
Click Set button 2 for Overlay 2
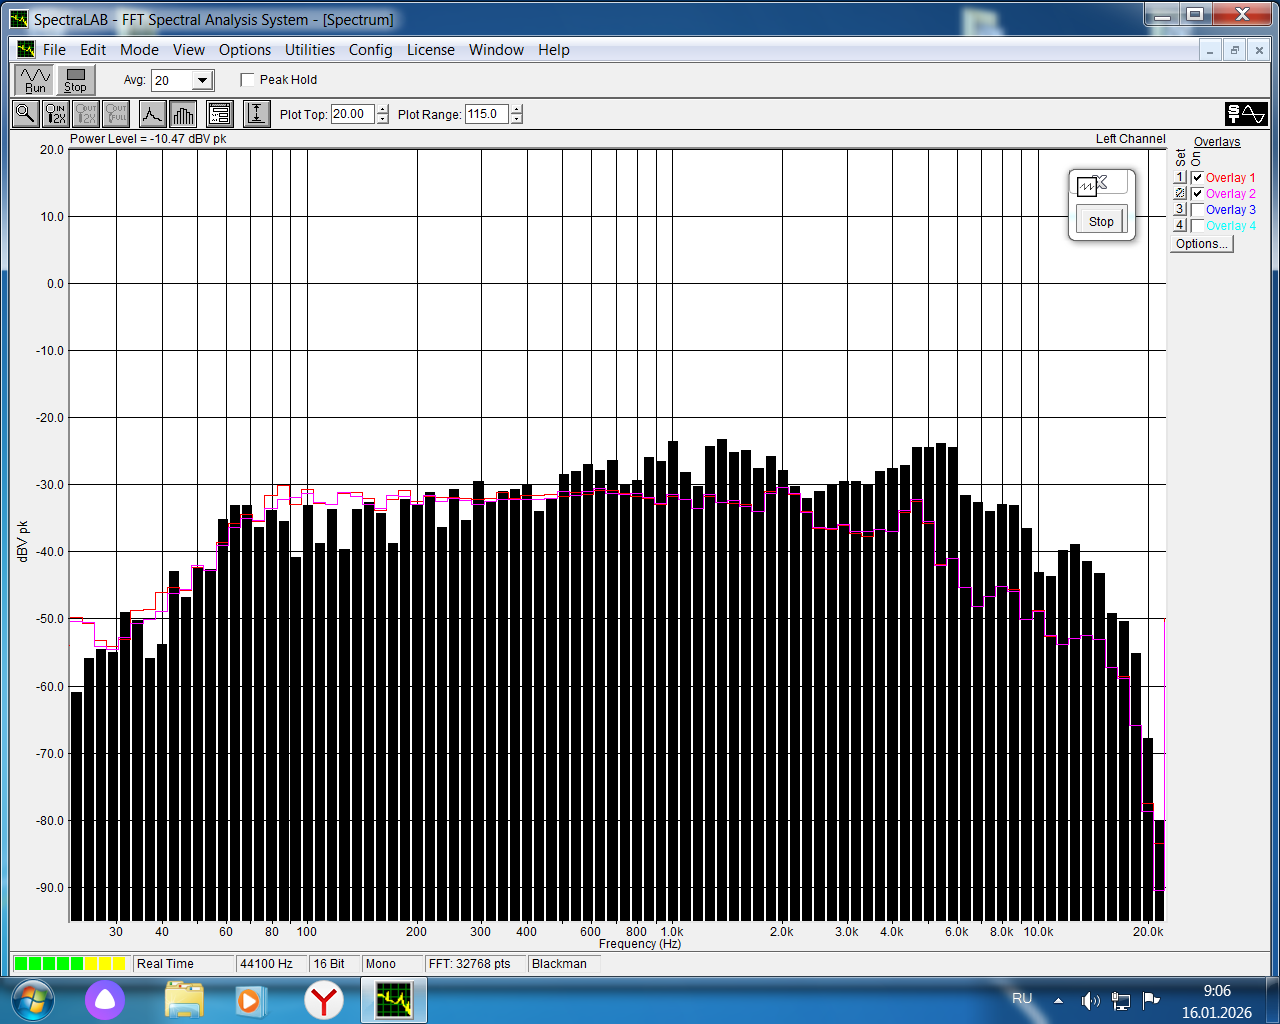(1180, 194)
